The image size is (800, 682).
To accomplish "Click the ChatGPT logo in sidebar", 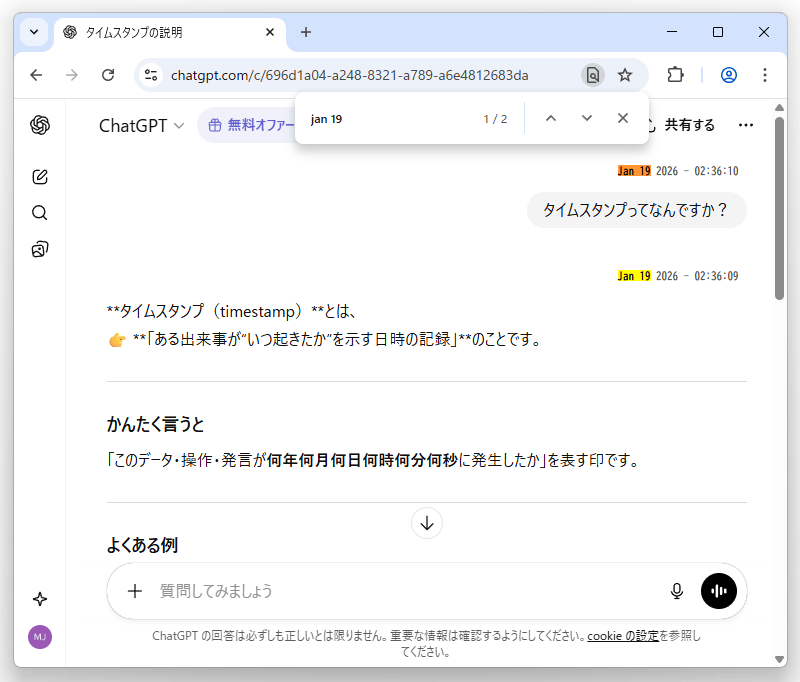I will click(40, 125).
